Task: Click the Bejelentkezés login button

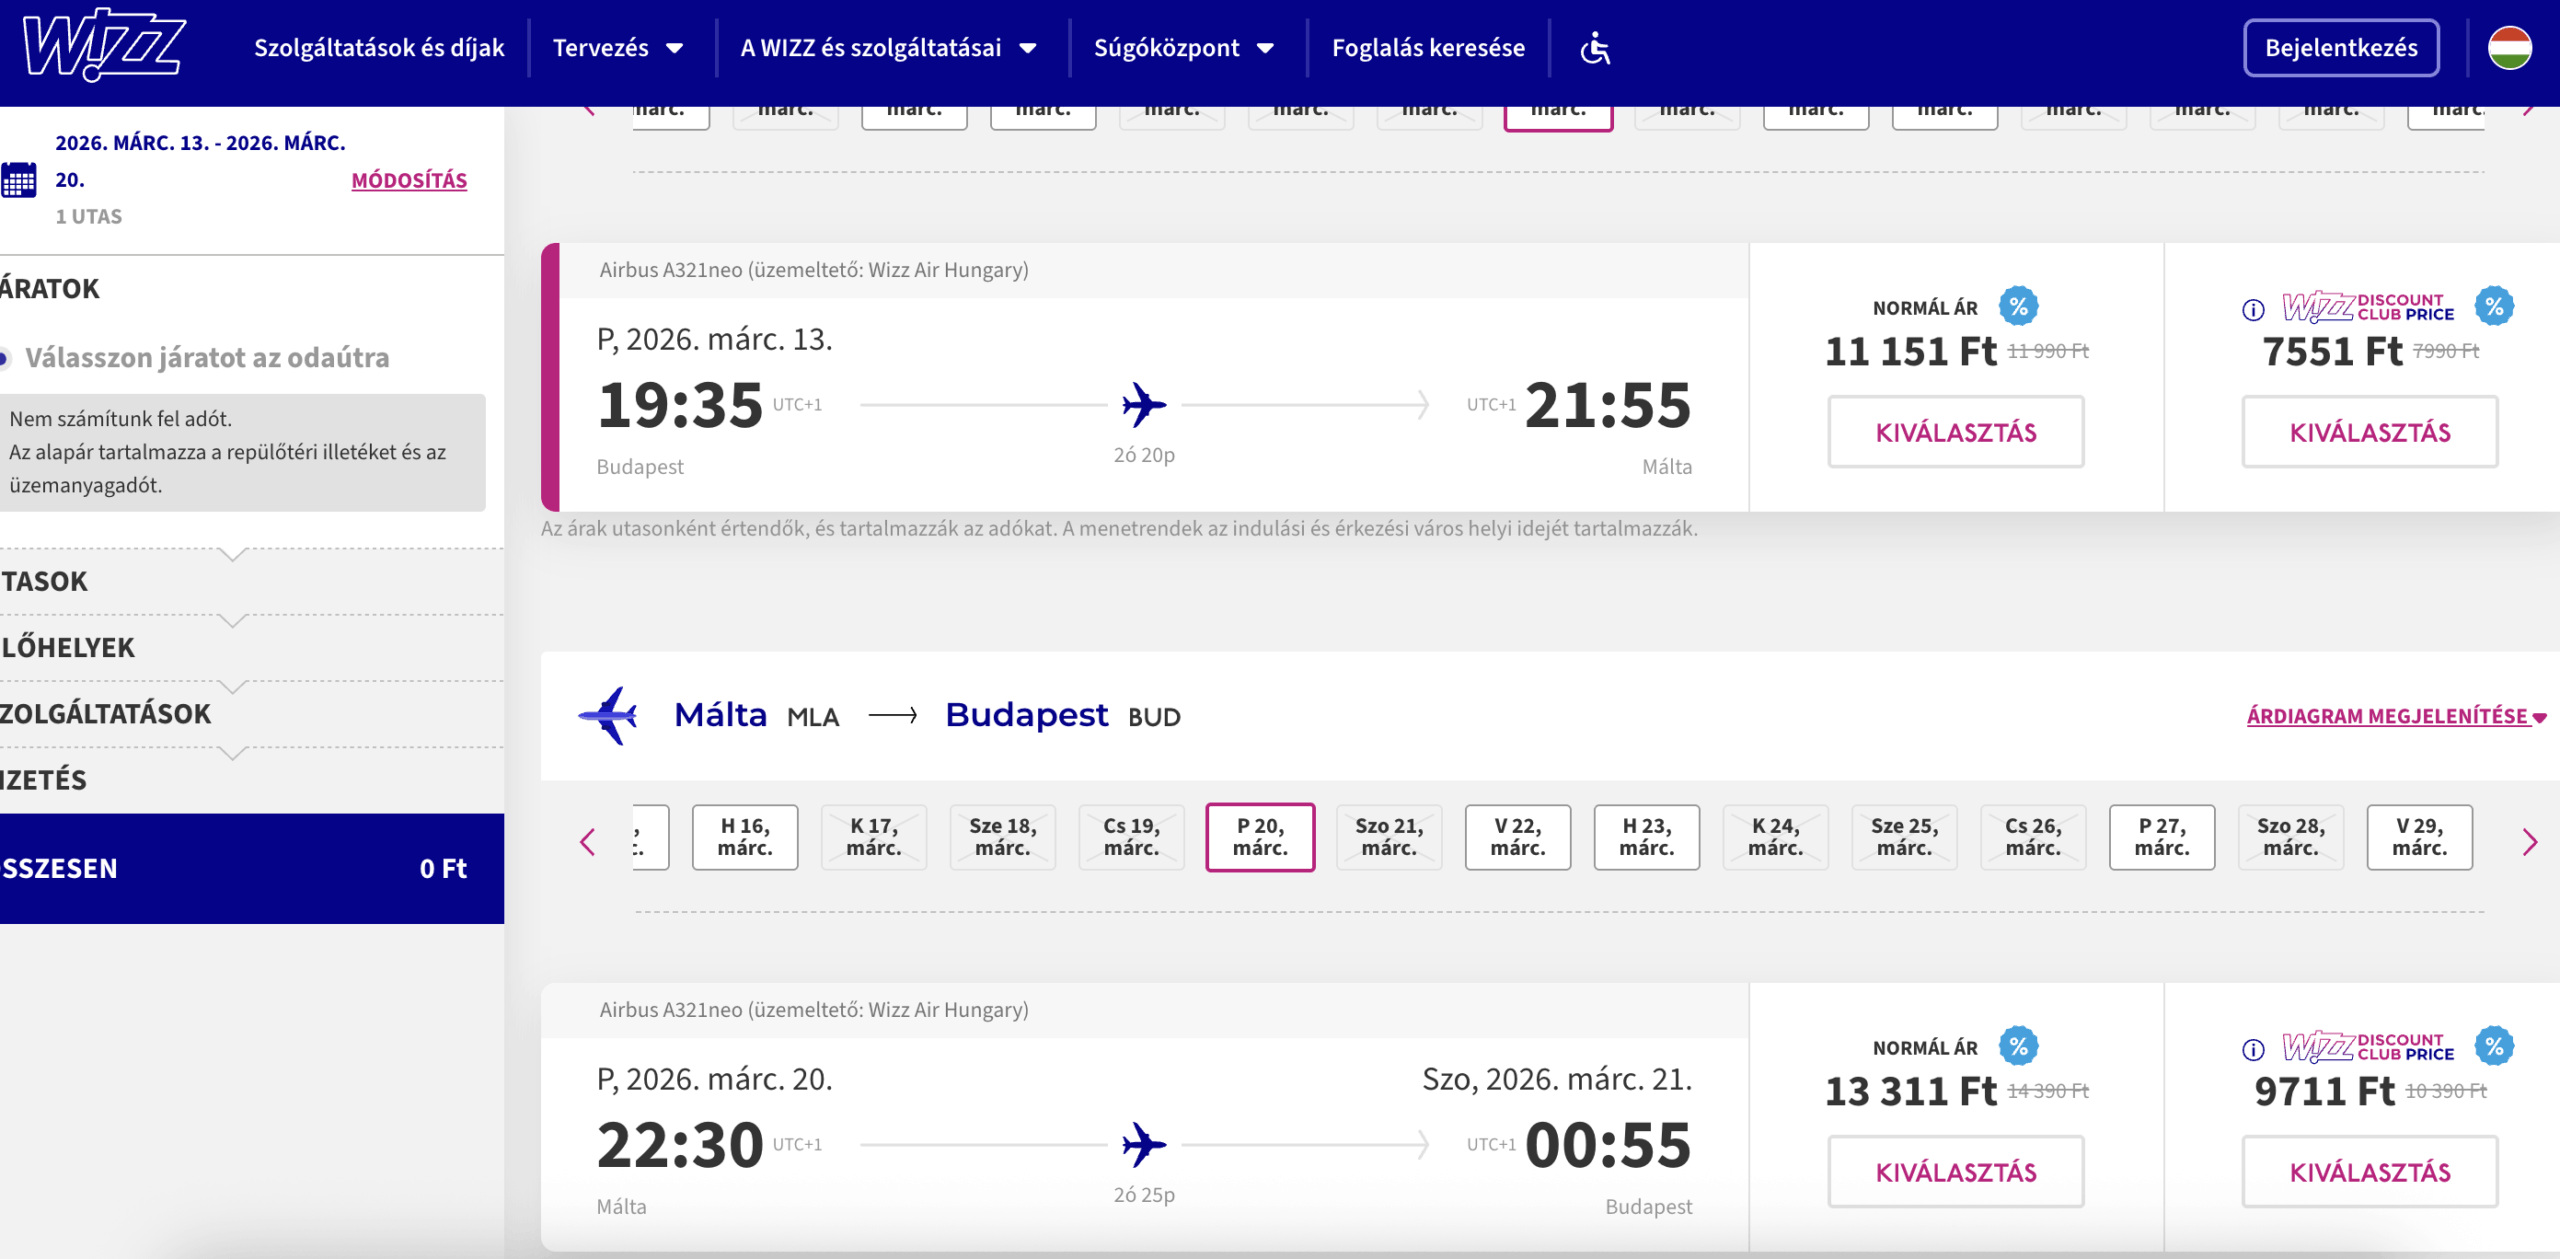Action: [x=2341, y=48]
